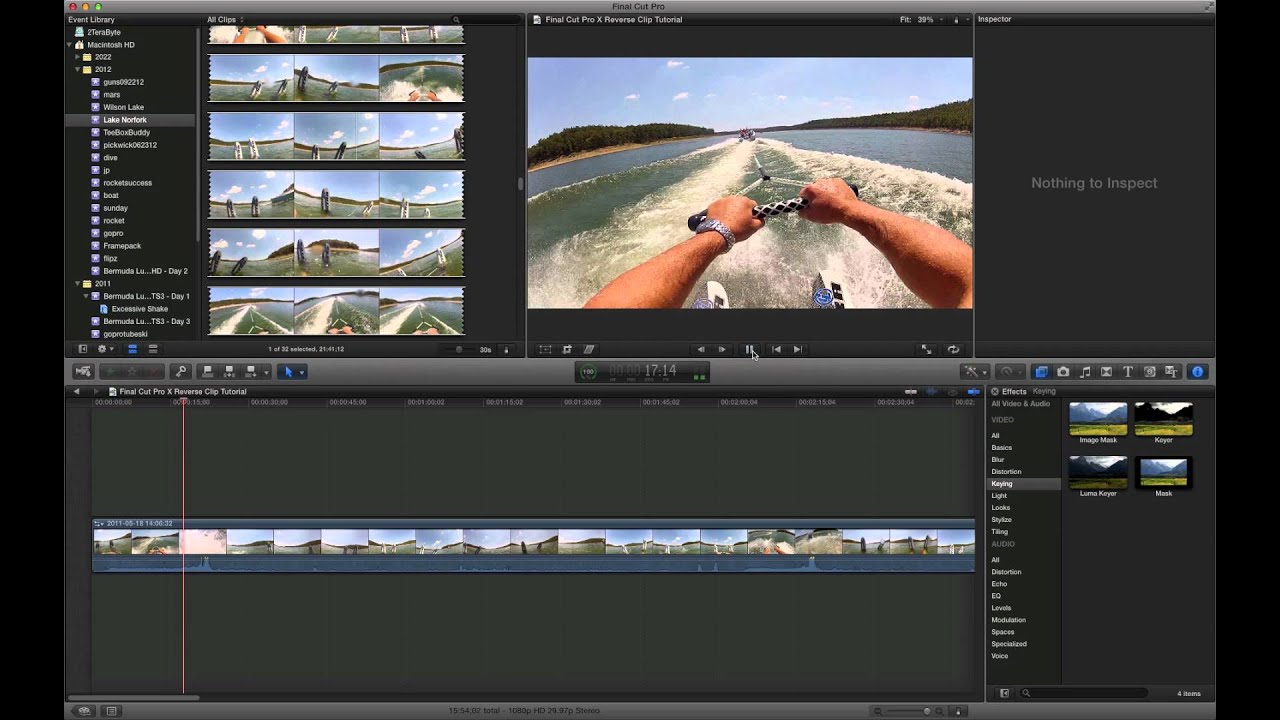Toggle loop playback
1280x720 pixels.
(x=953, y=349)
